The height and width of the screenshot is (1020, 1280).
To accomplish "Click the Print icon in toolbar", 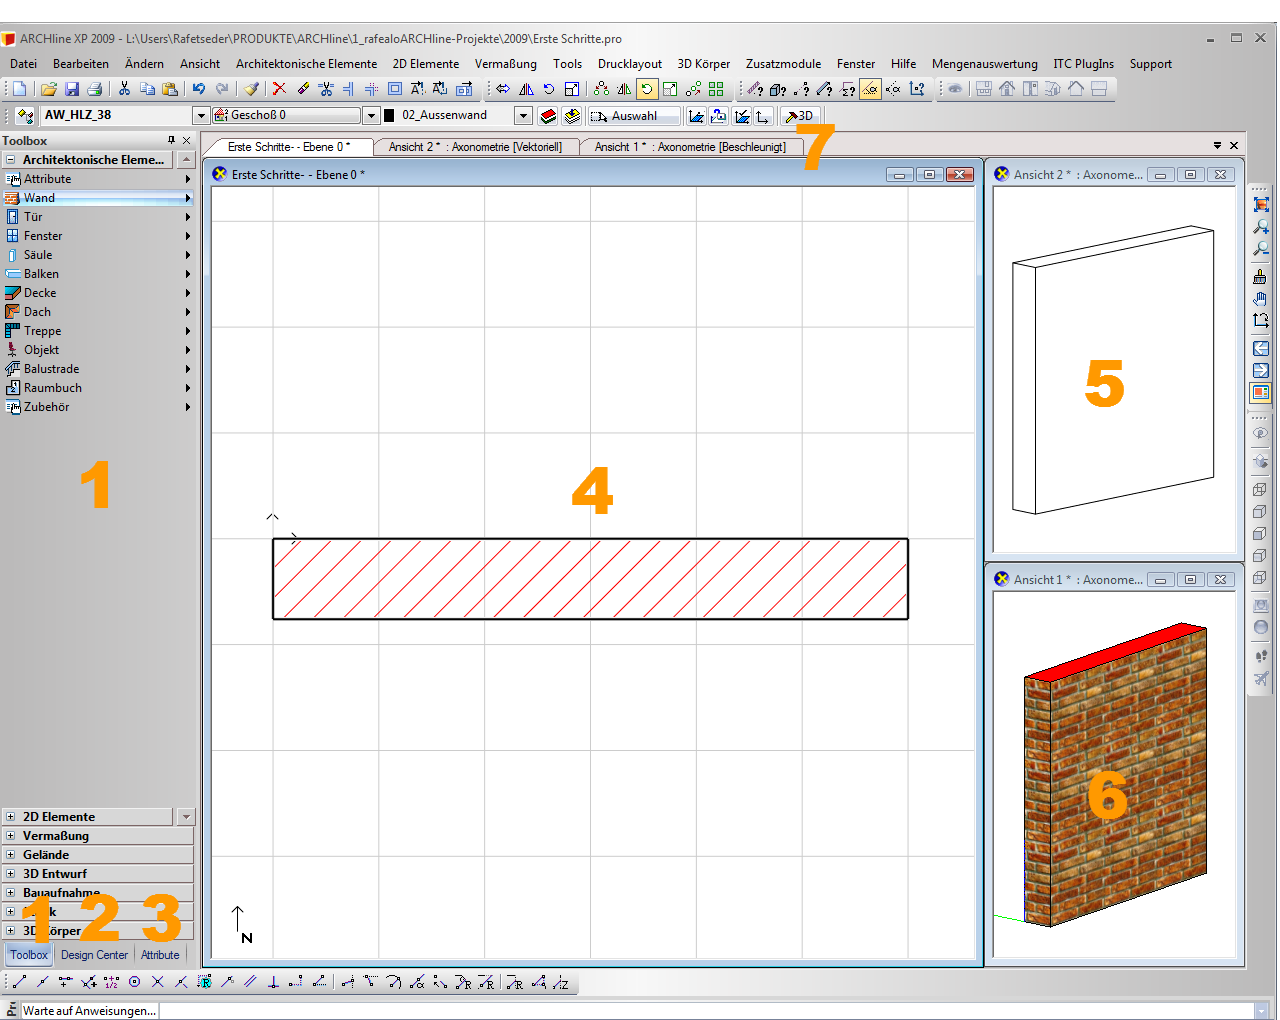I will [94, 89].
